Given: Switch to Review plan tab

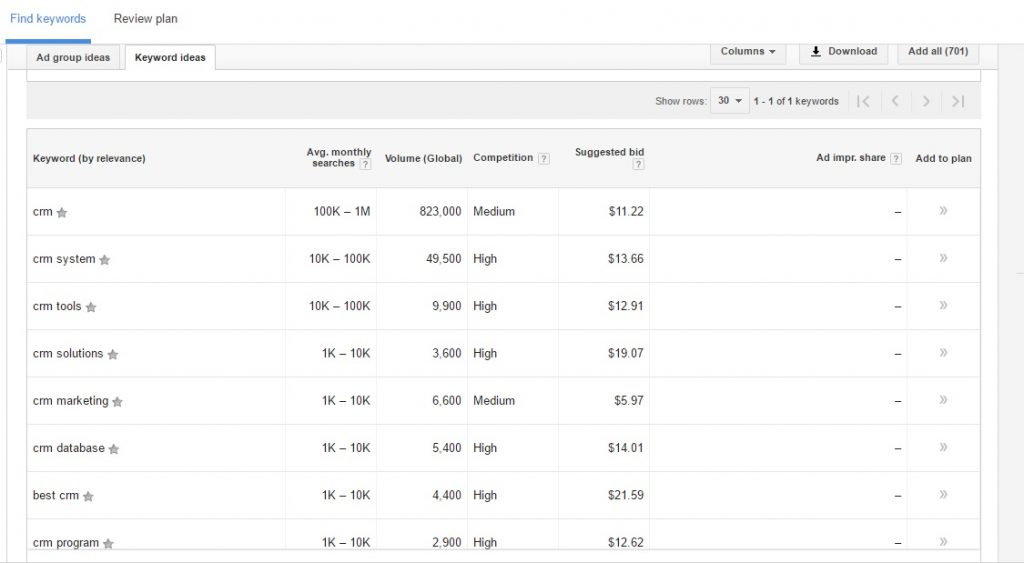Looking at the screenshot, I should [x=146, y=19].
